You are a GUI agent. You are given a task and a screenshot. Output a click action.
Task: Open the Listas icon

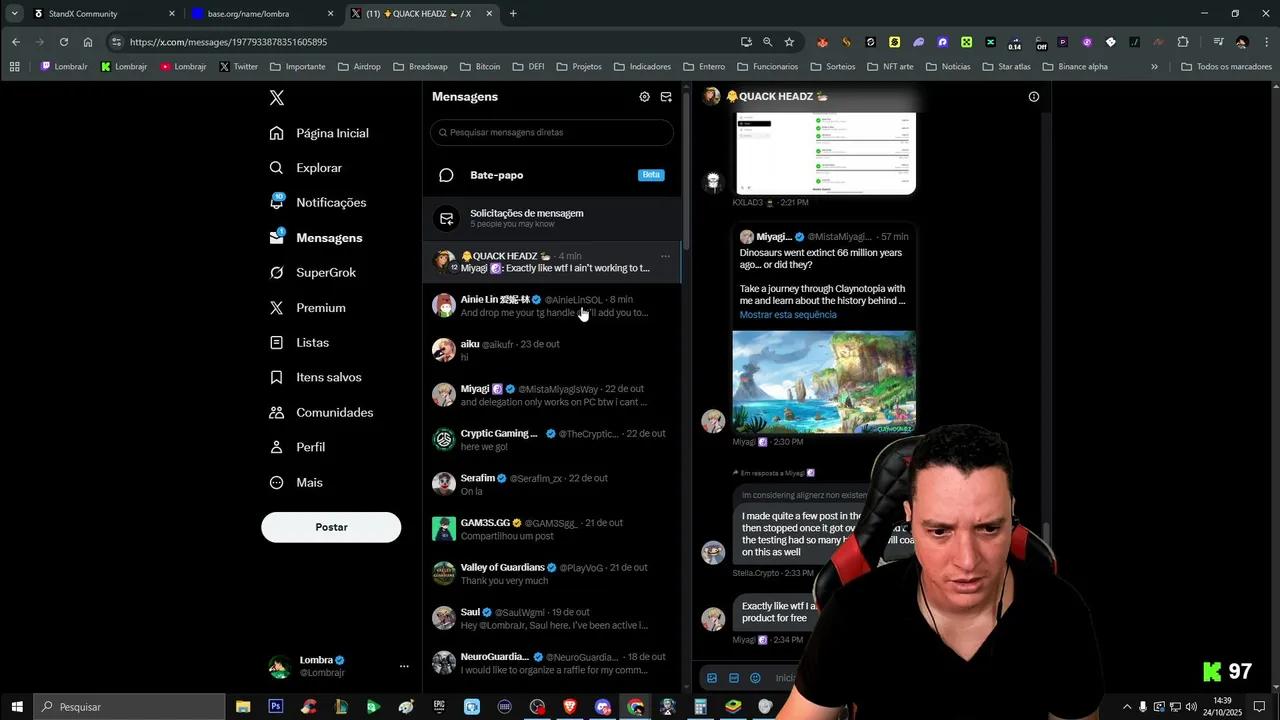pyautogui.click(x=277, y=342)
